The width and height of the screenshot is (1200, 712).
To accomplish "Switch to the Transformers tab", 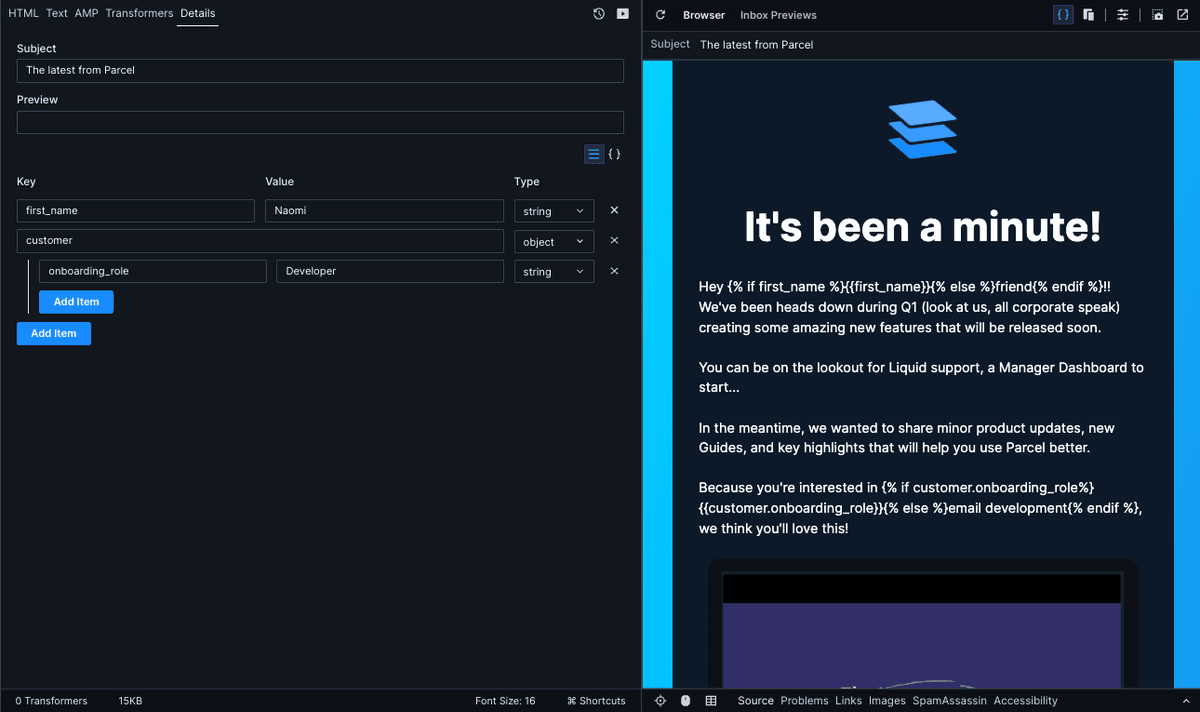I will click(139, 13).
